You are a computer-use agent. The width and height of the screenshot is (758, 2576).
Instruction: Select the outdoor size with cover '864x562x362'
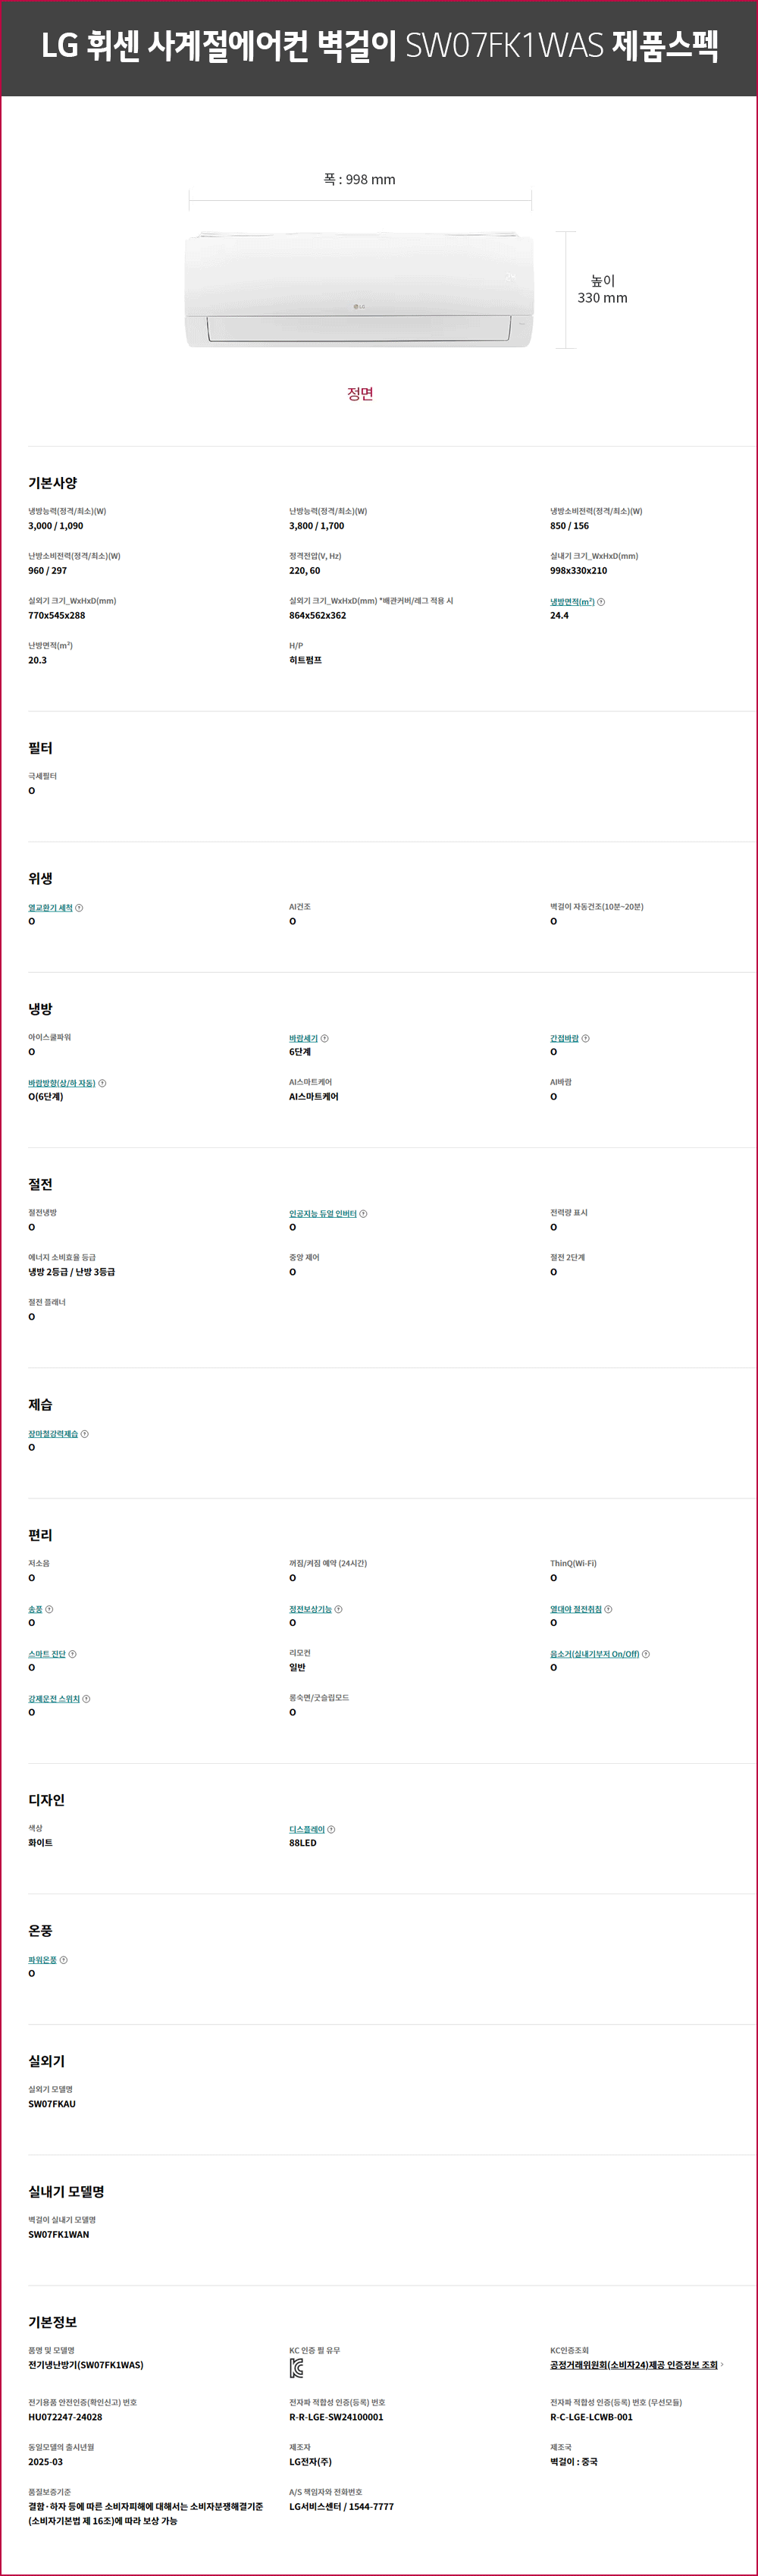coord(318,616)
